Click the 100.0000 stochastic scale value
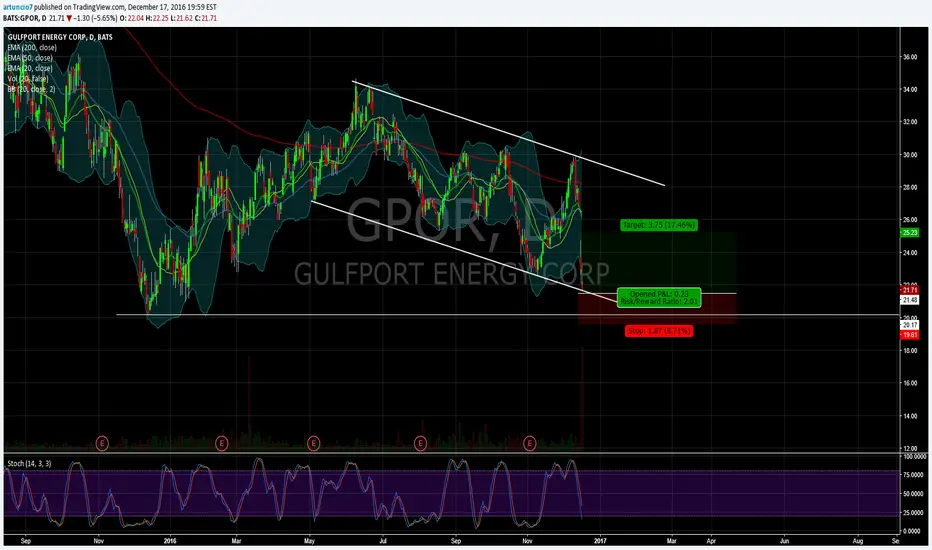932x550 pixels. coord(915,457)
